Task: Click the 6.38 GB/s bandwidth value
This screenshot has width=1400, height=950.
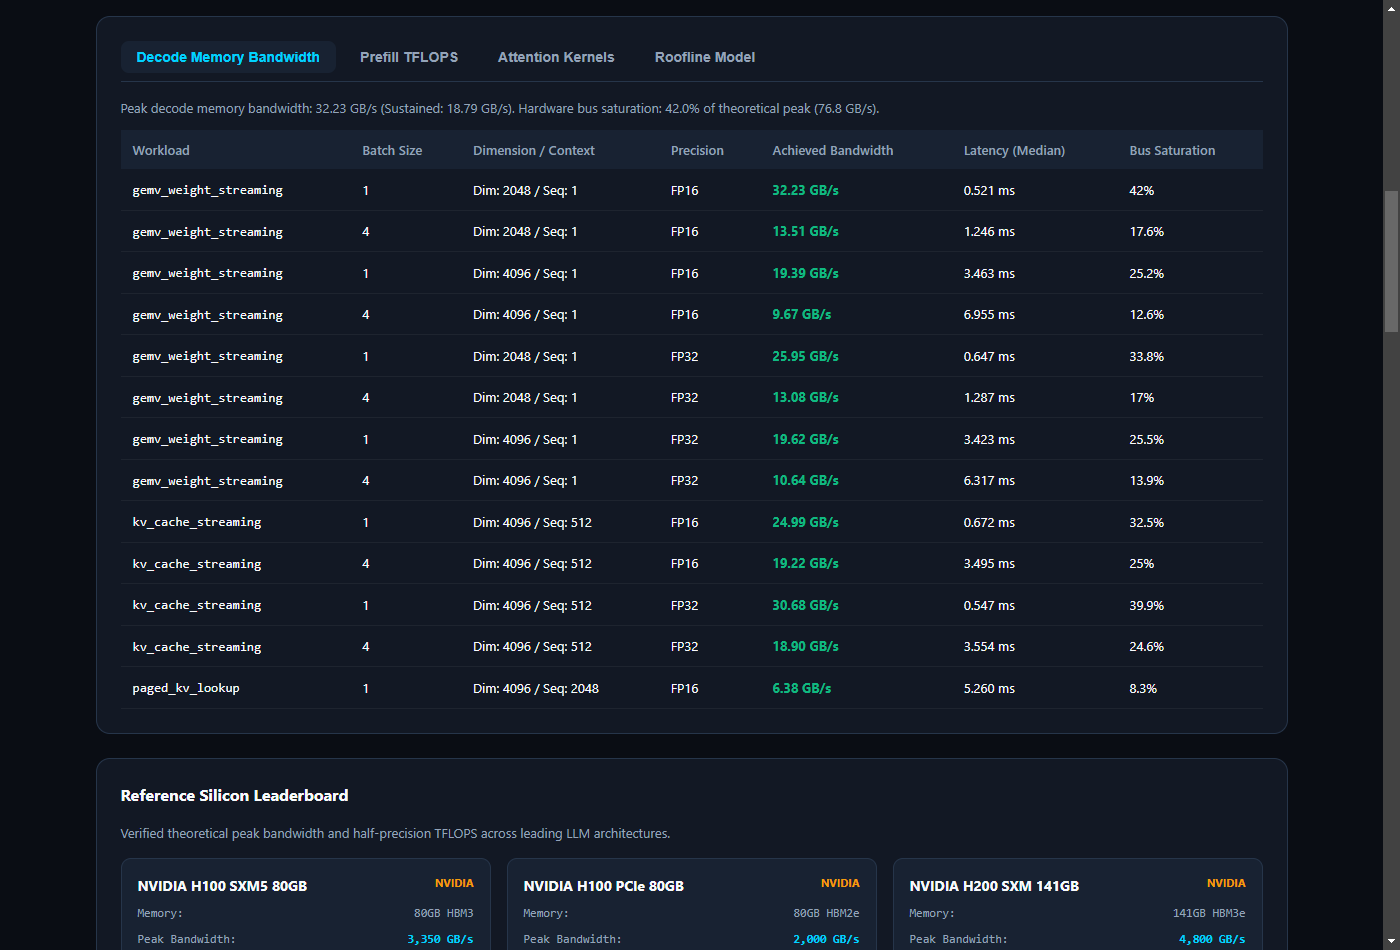Action: (x=802, y=688)
